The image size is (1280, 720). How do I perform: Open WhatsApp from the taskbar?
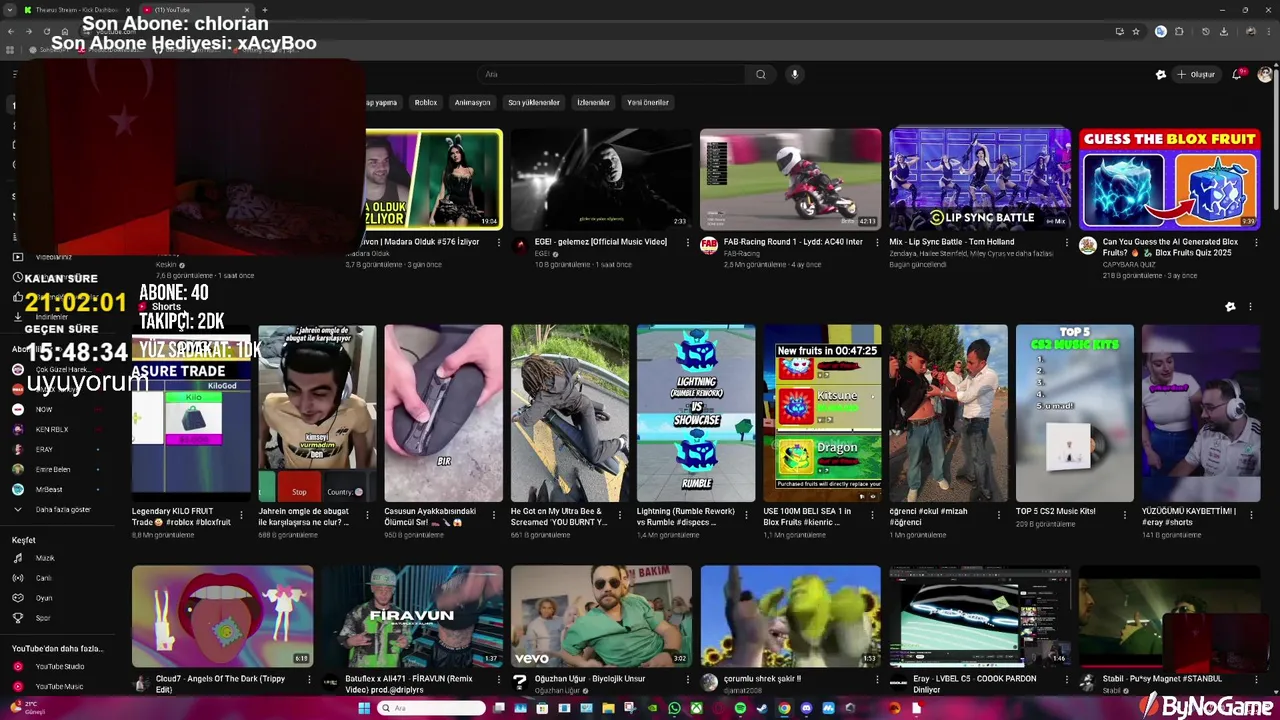click(674, 708)
